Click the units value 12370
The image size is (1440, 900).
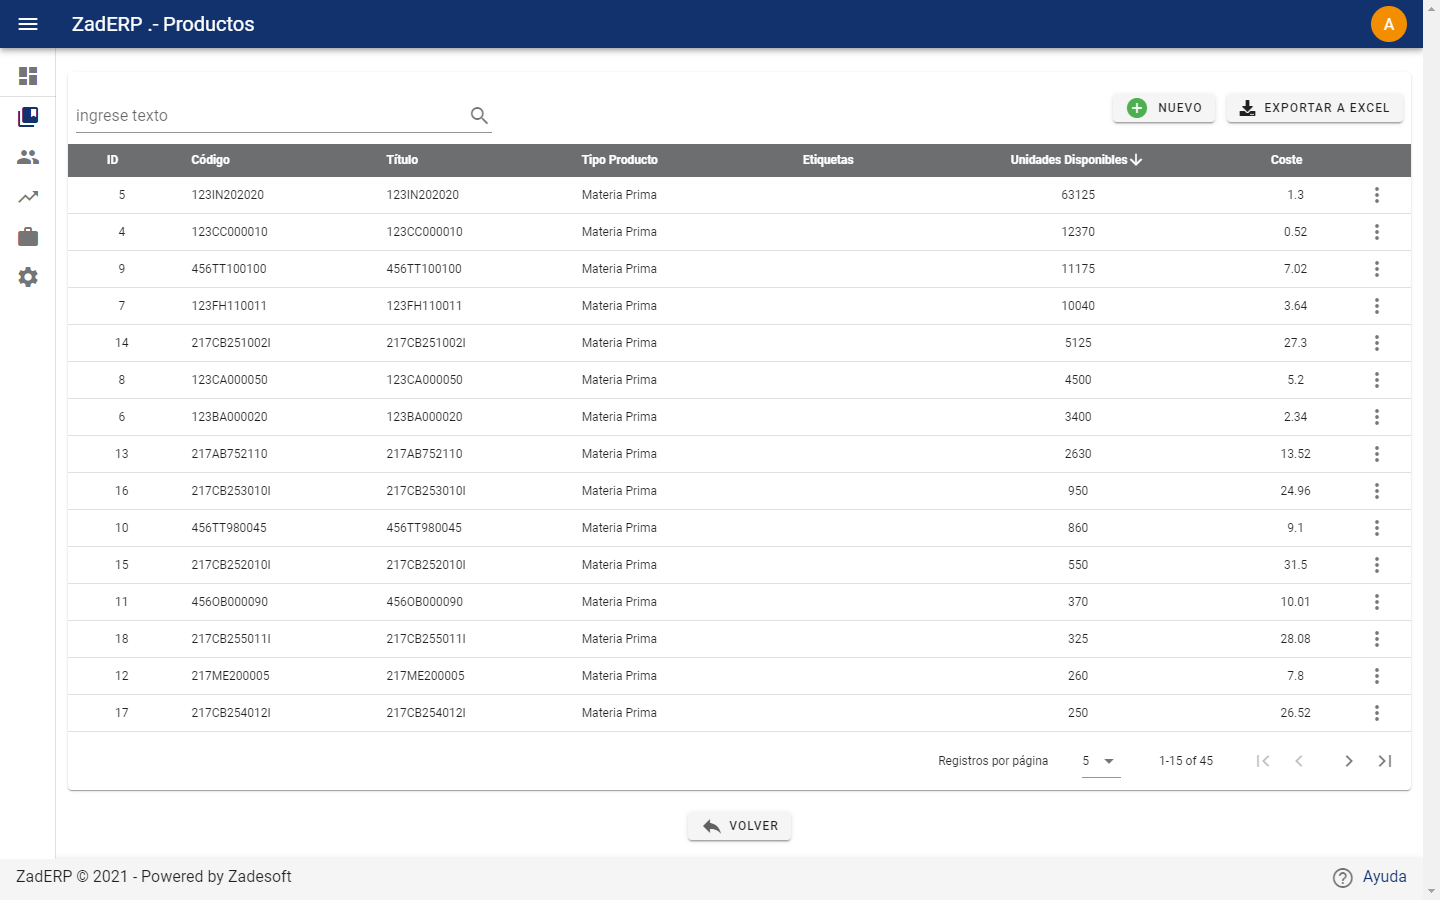click(x=1078, y=232)
